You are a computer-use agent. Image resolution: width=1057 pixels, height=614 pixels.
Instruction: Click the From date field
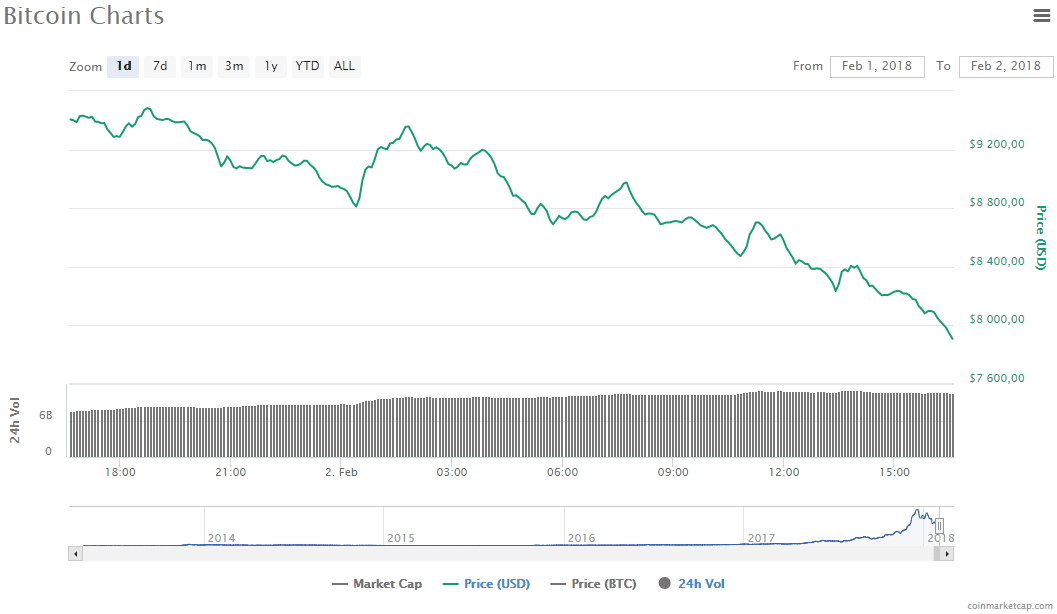tap(877, 66)
